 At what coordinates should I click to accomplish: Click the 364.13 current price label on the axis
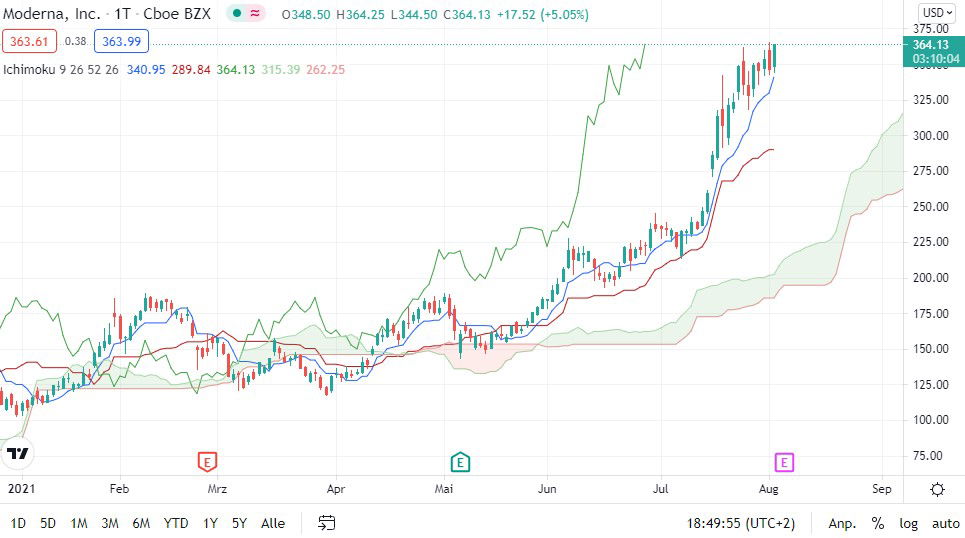click(930, 45)
